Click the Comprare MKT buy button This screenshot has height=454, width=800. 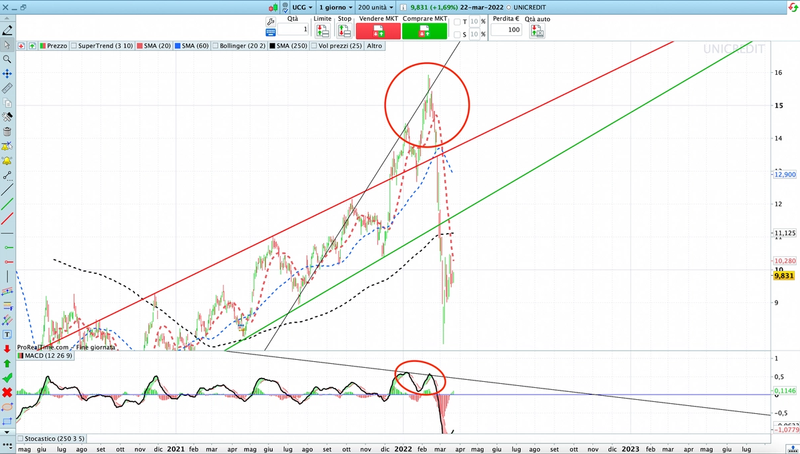click(424, 32)
